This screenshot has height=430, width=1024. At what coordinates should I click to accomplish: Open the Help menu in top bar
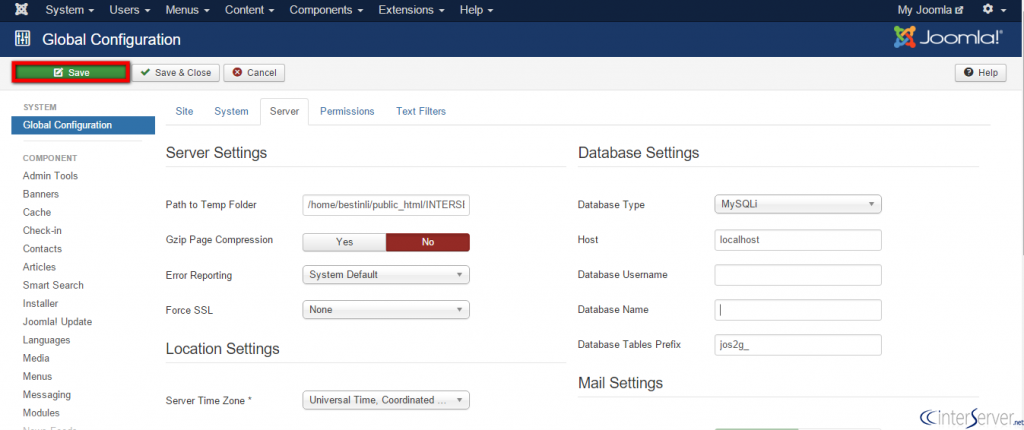pos(476,10)
